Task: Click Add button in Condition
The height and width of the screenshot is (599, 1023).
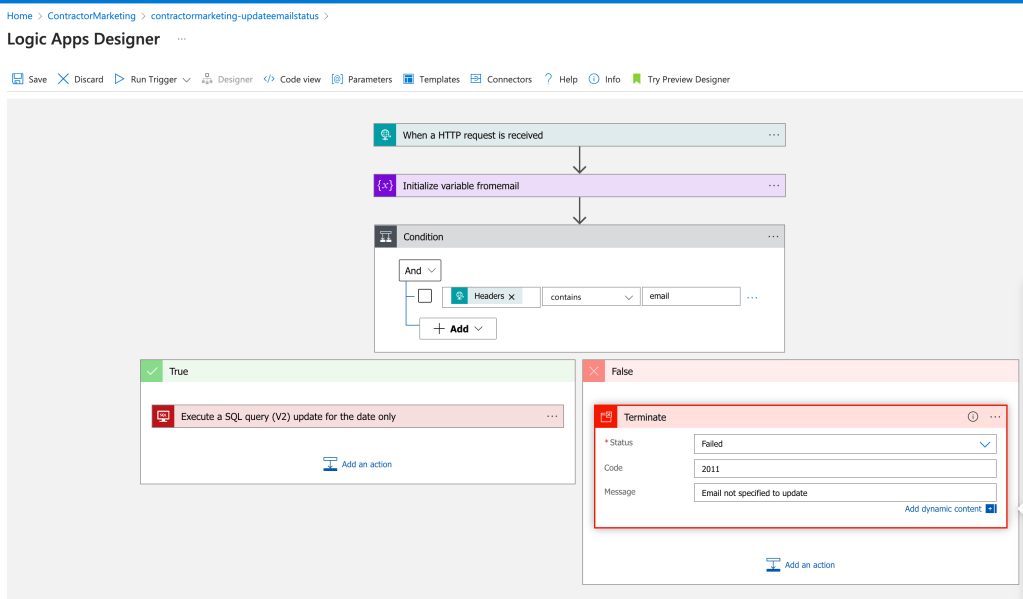Action: tap(457, 329)
